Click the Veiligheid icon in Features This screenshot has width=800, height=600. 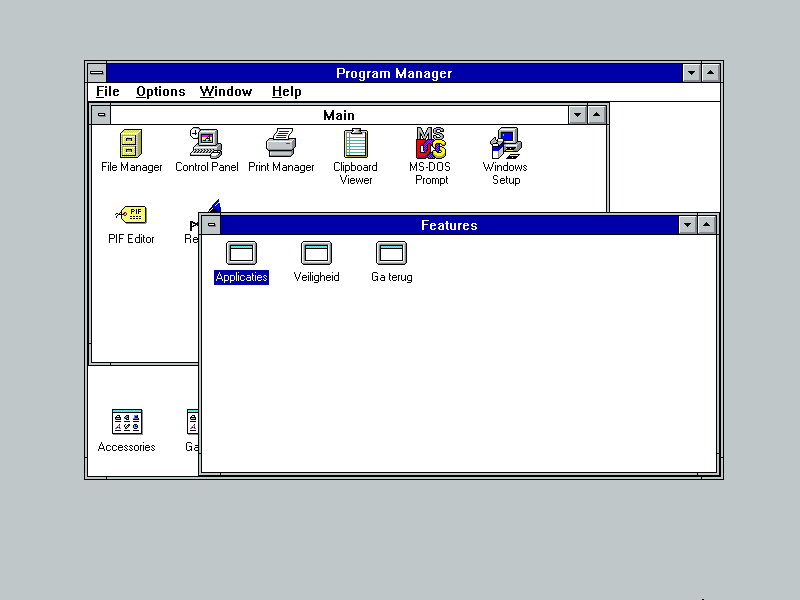click(316, 254)
